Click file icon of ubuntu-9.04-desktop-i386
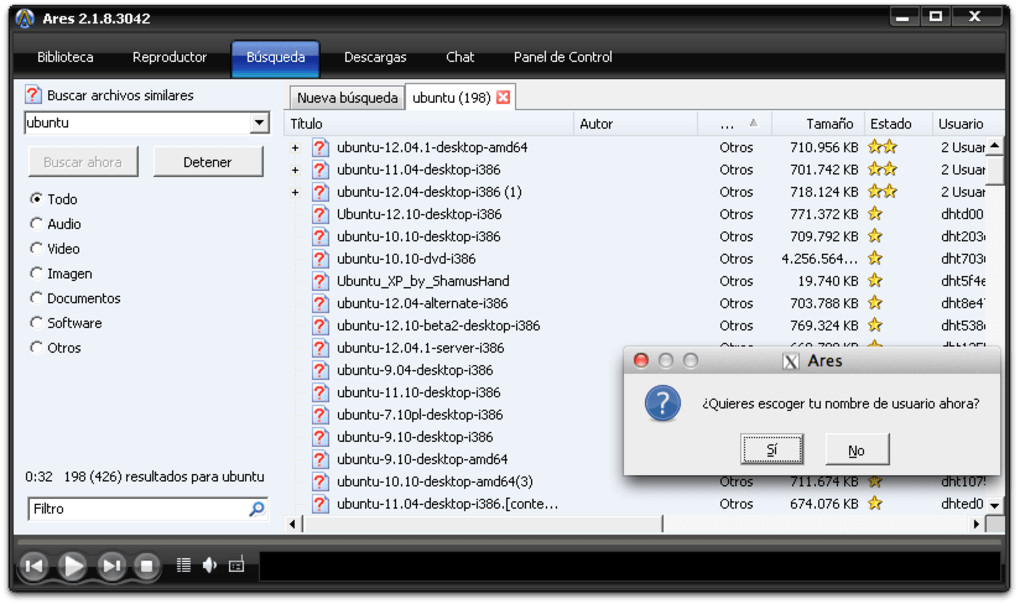The height and width of the screenshot is (604, 1020). (319, 370)
